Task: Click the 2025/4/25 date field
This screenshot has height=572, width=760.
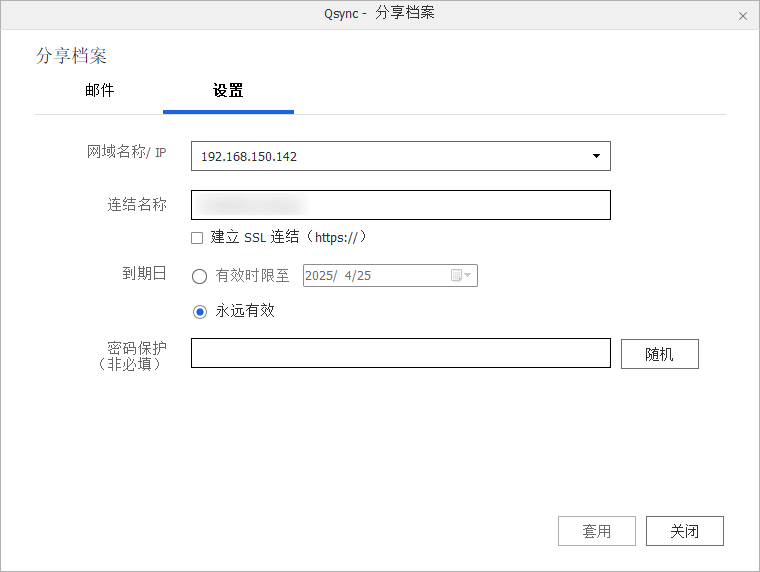Action: tap(390, 275)
